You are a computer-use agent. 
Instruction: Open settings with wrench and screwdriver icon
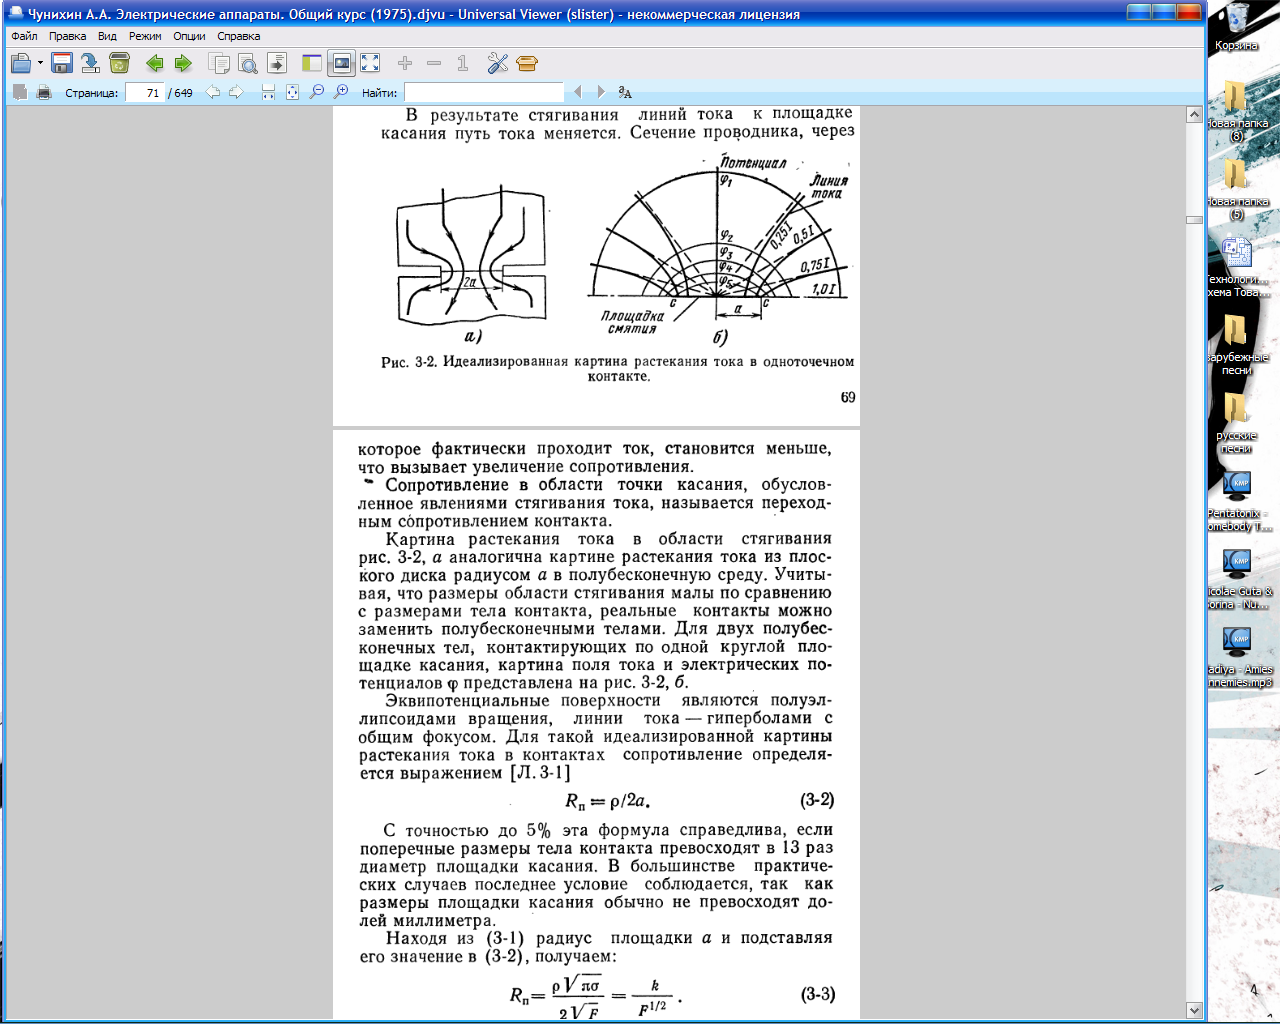coord(498,63)
